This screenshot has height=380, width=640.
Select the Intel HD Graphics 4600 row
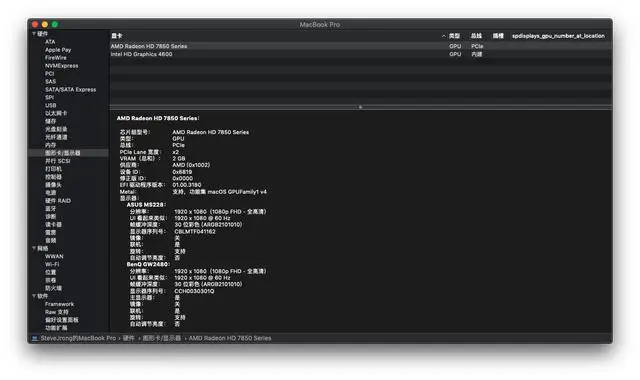coord(361,54)
